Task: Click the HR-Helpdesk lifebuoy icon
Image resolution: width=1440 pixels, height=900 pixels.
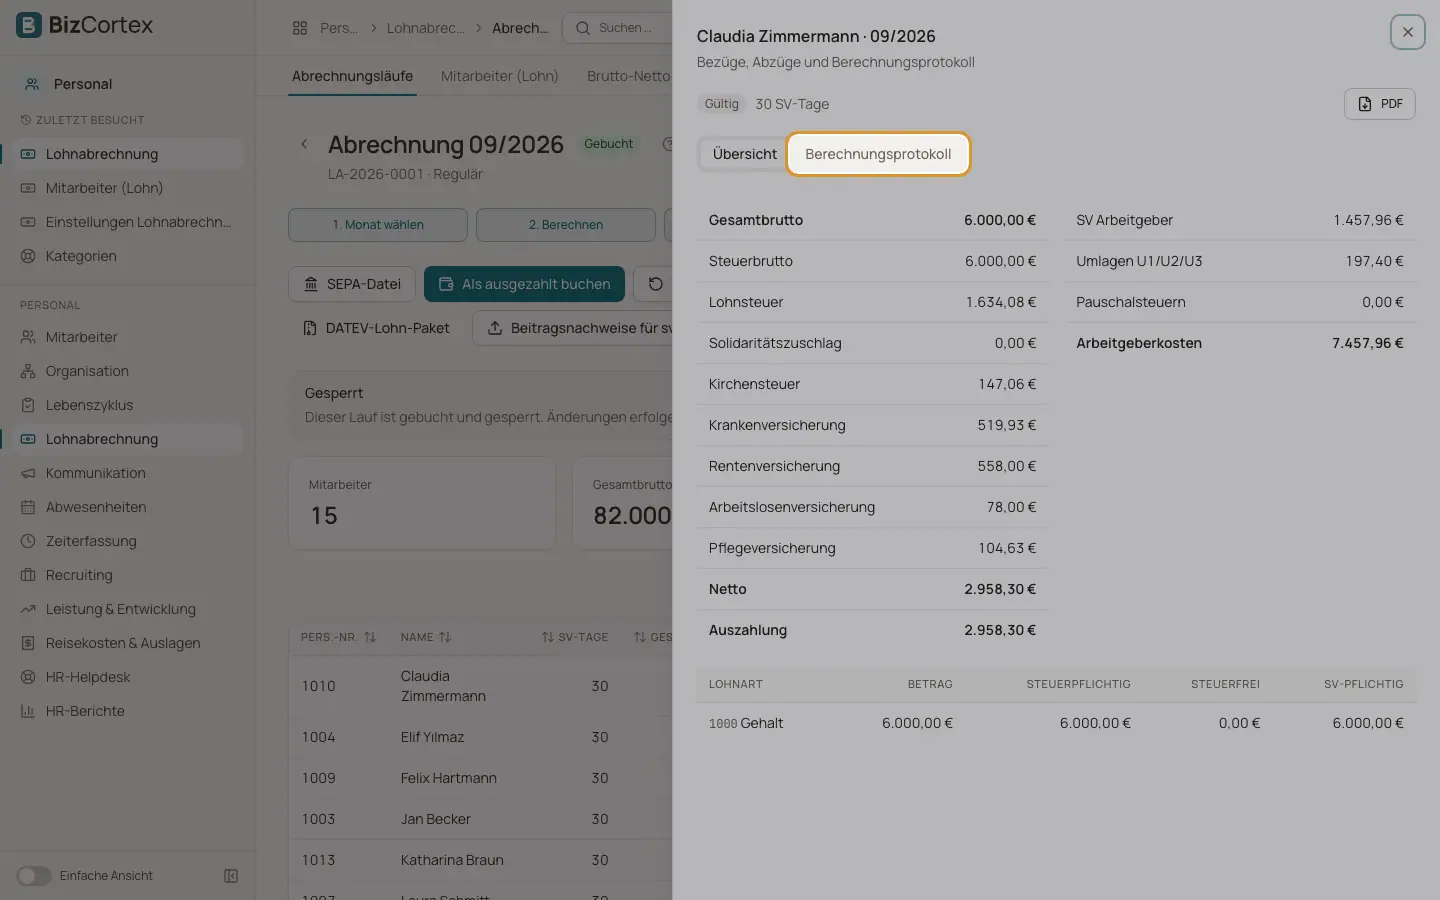Action: pyautogui.click(x=28, y=677)
